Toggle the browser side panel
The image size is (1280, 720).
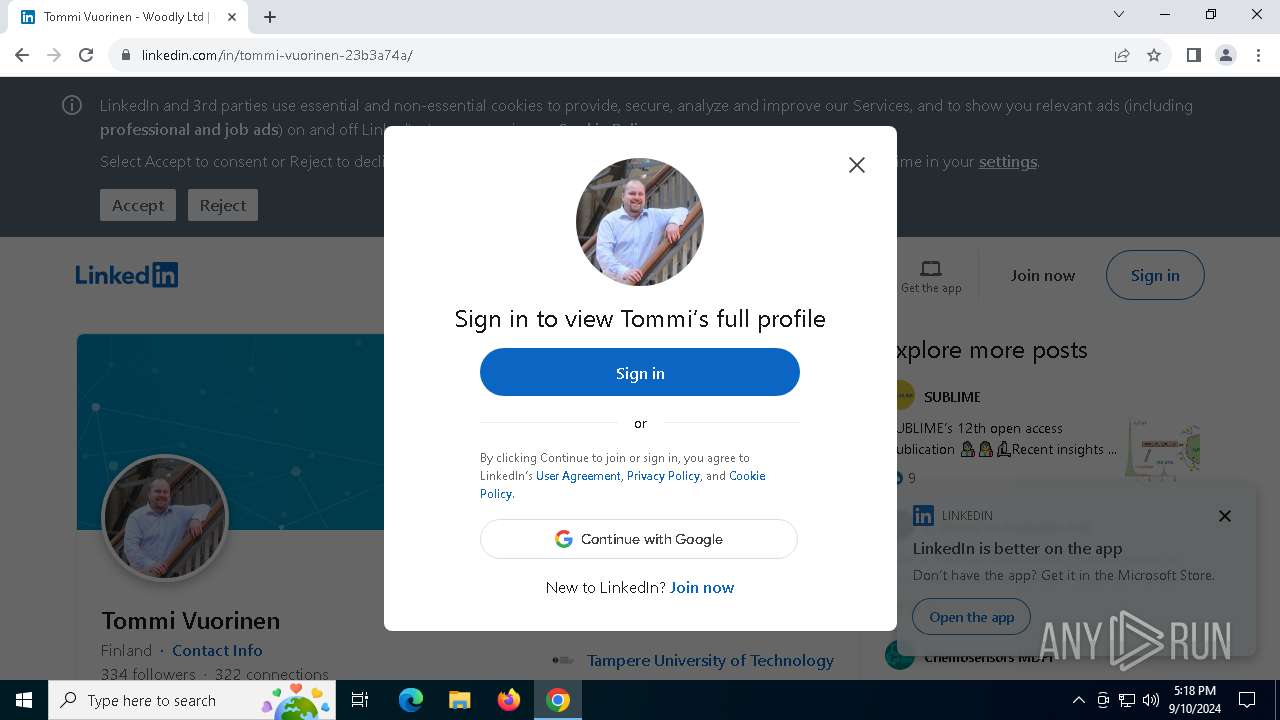point(1194,55)
